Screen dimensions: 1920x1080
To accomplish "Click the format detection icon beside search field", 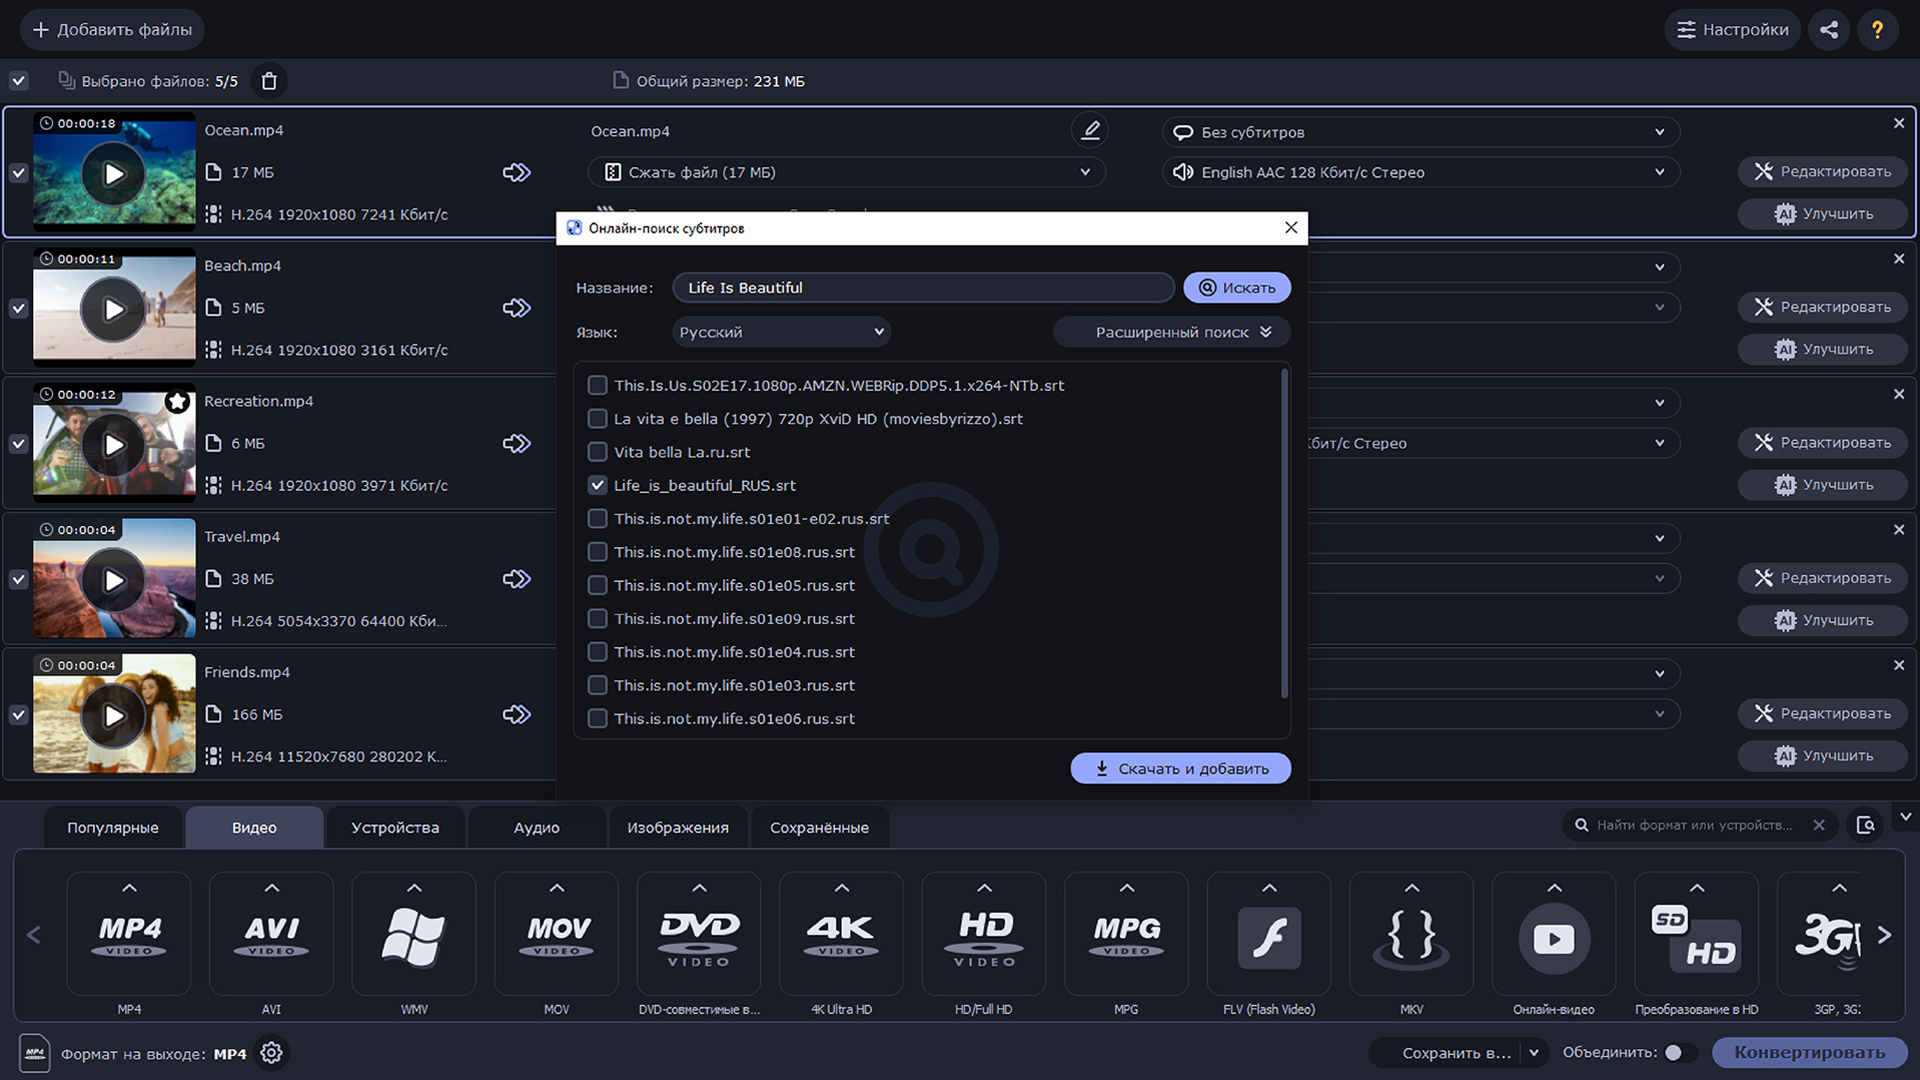I will pos(1865,825).
